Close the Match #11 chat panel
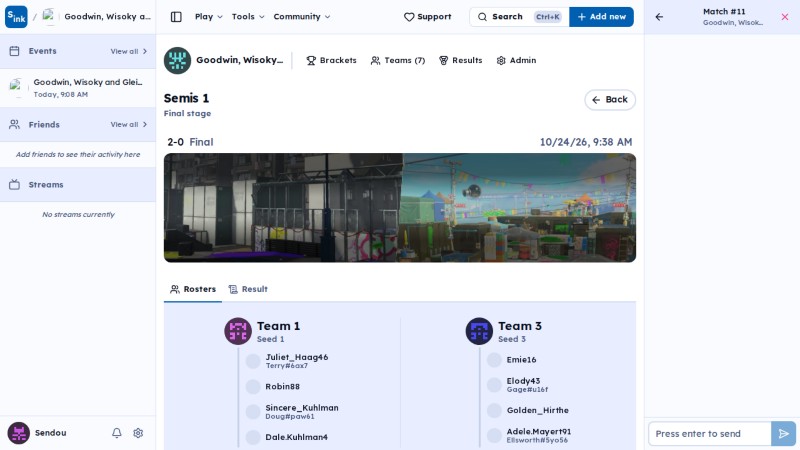This screenshot has height=450, width=800. point(785,17)
